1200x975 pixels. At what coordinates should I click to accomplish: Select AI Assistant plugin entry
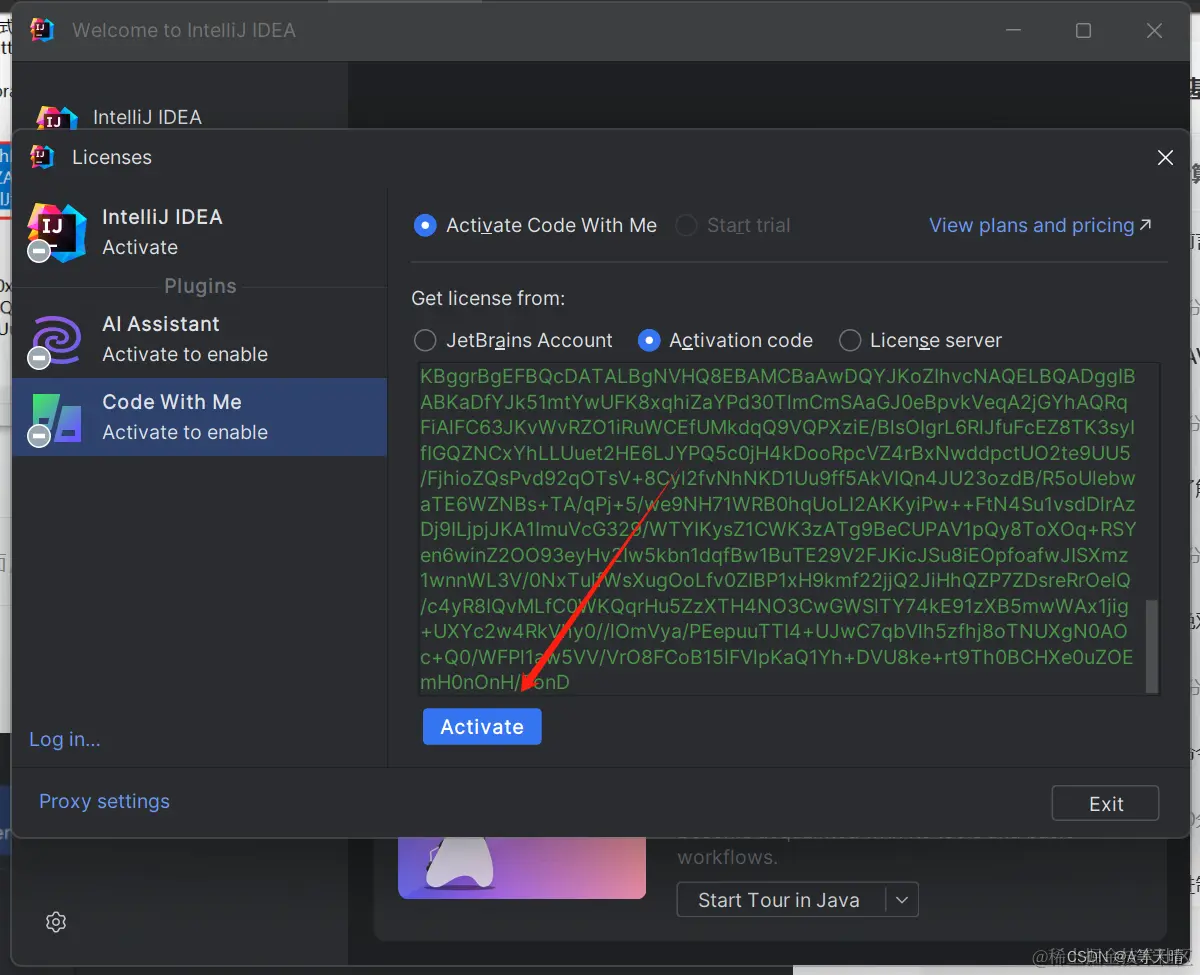click(200, 339)
